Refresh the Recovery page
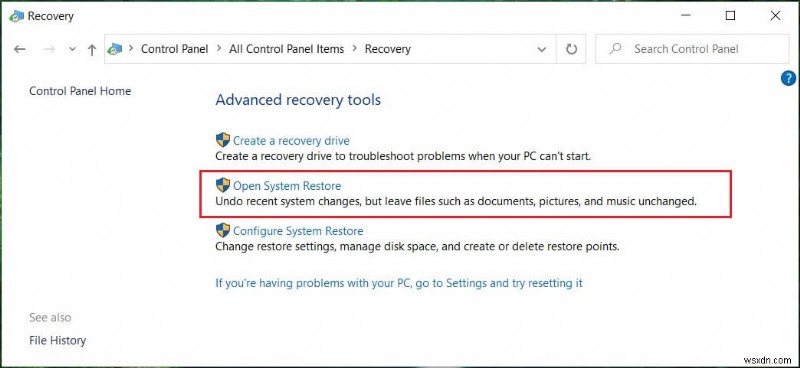The image size is (800, 368). coord(571,49)
